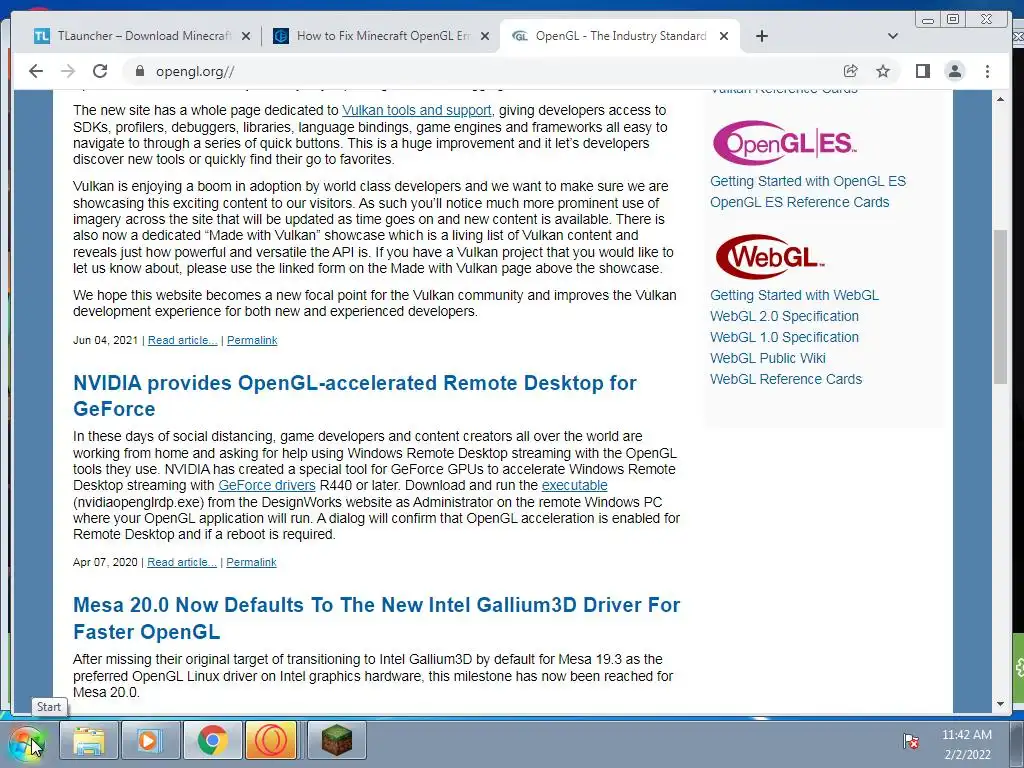1024x768 pixels.
Task: Open the Chrome profile avatar menu
Action: click(x=955, y=71)
